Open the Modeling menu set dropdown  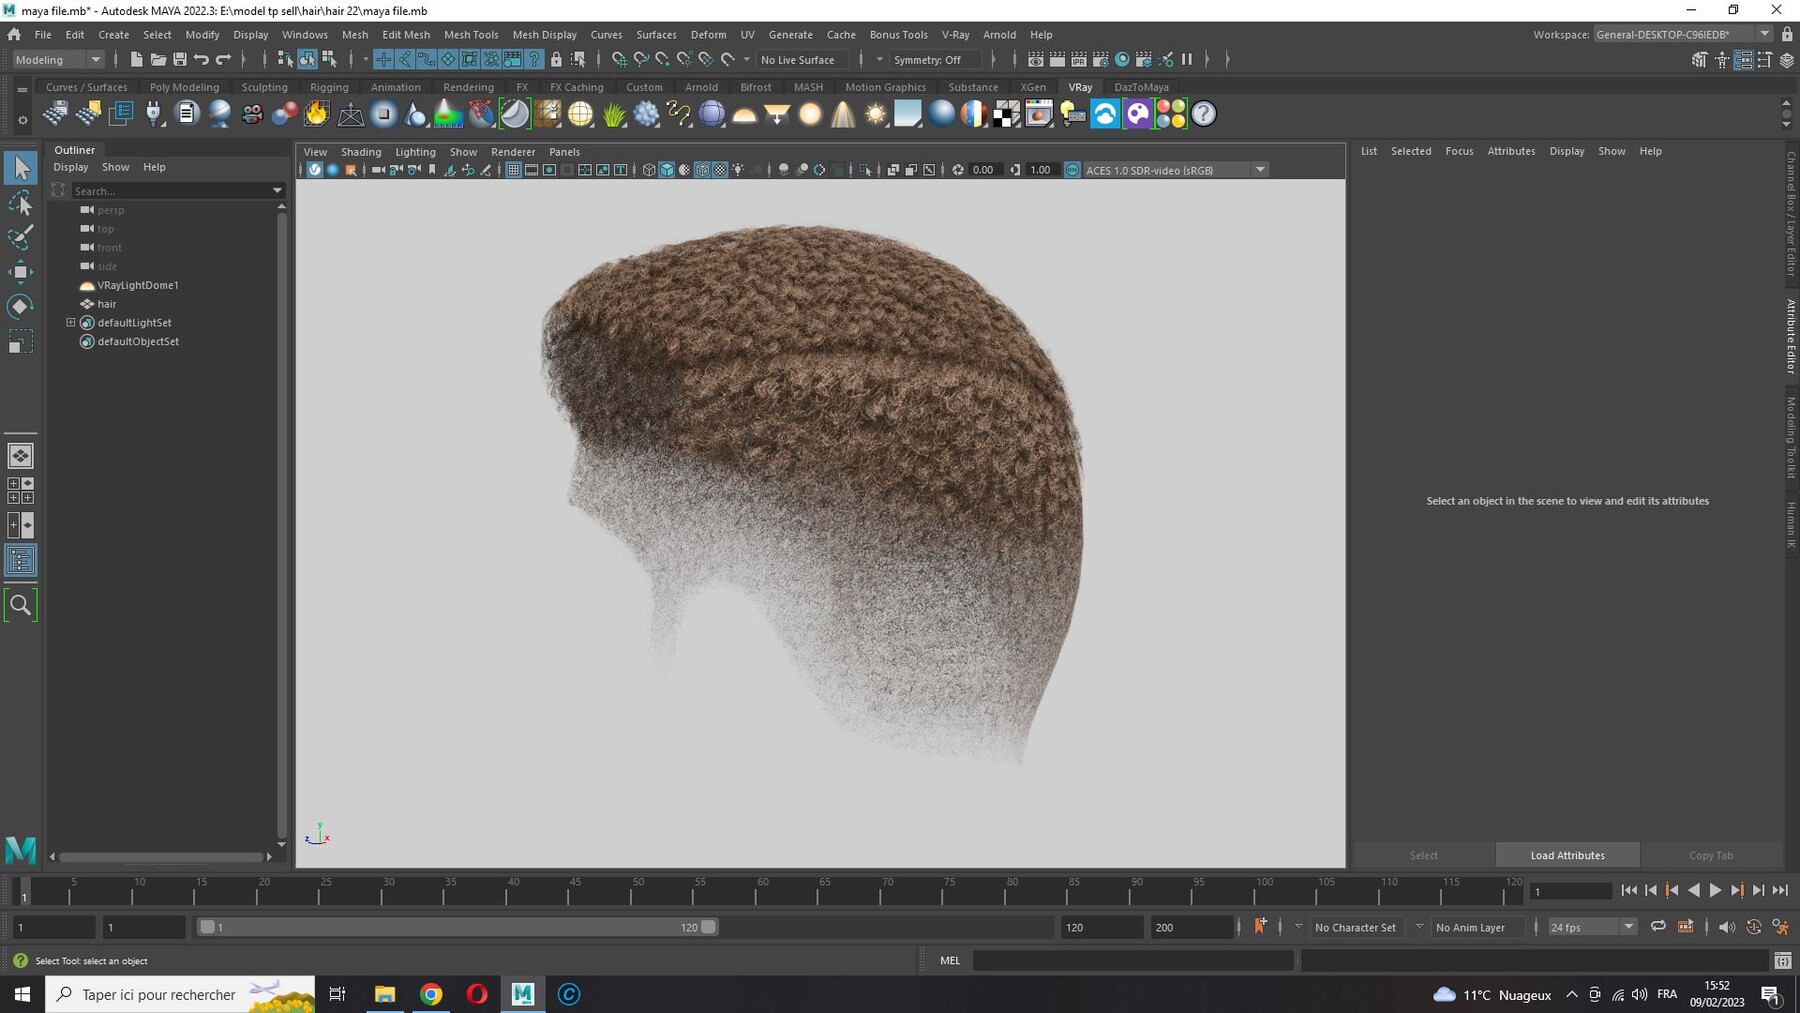(58, 60)
